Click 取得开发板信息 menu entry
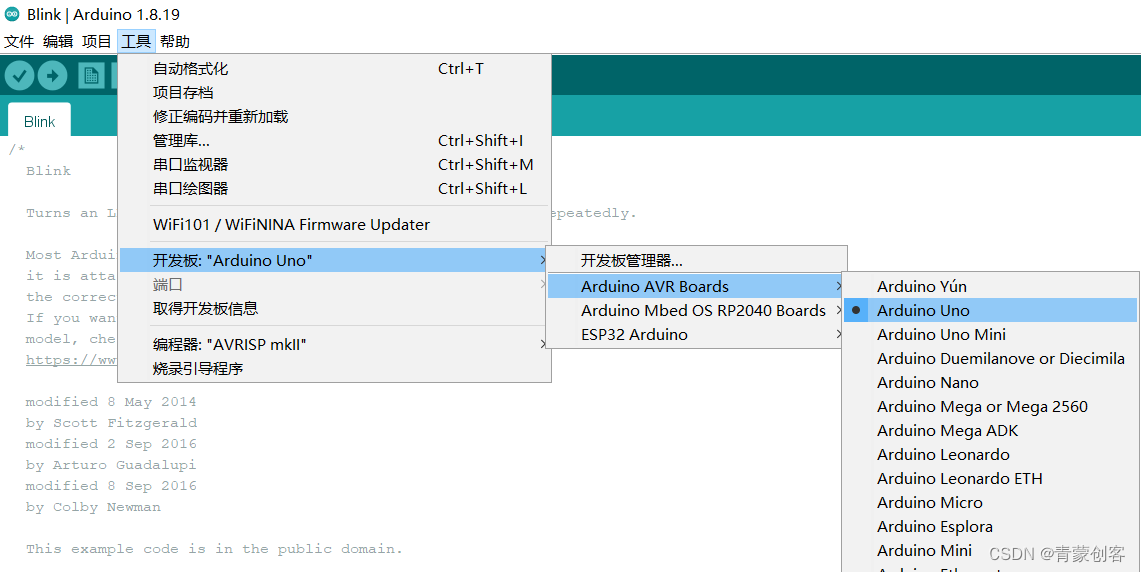The image size is (1141, 572). (334, 309)
